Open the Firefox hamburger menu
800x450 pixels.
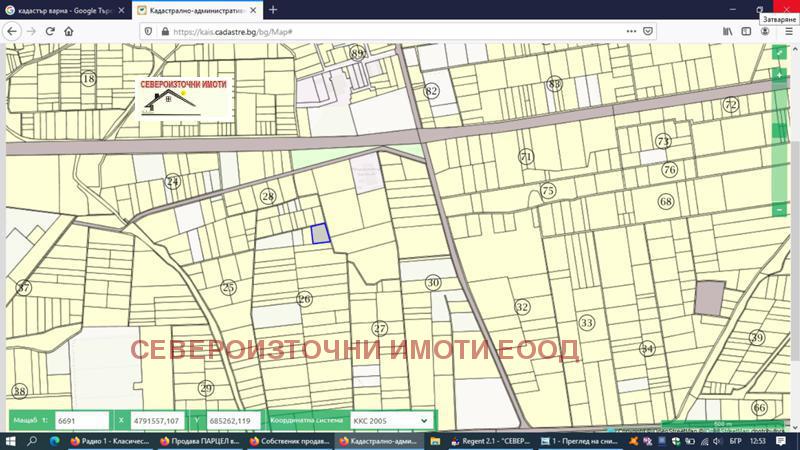pos(789,31)
